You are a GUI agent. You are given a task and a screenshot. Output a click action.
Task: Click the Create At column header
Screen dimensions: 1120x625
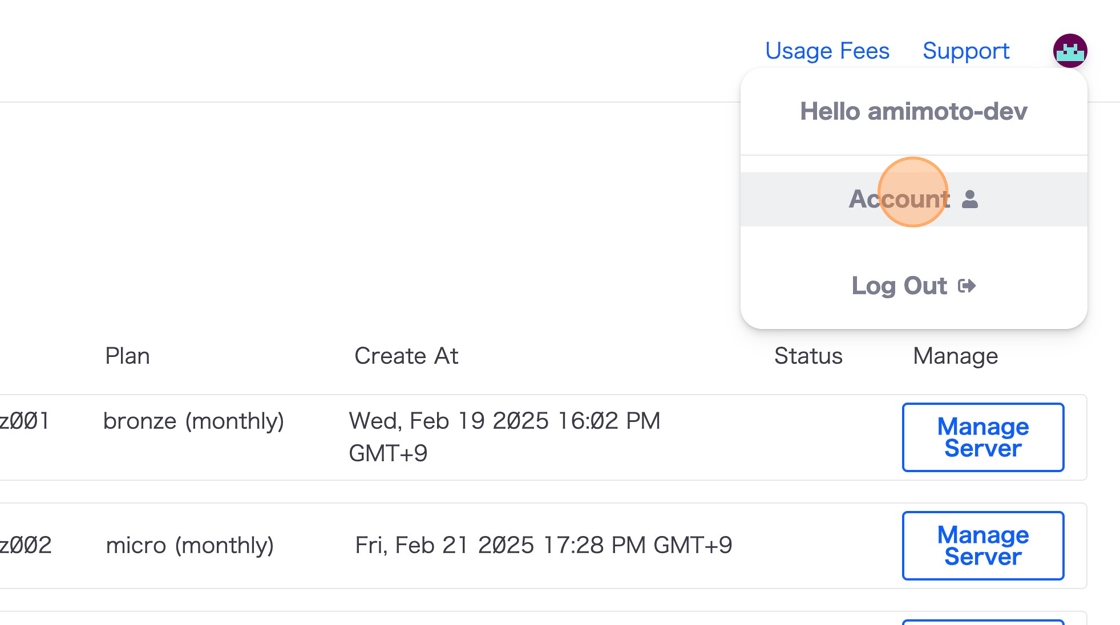406,356
